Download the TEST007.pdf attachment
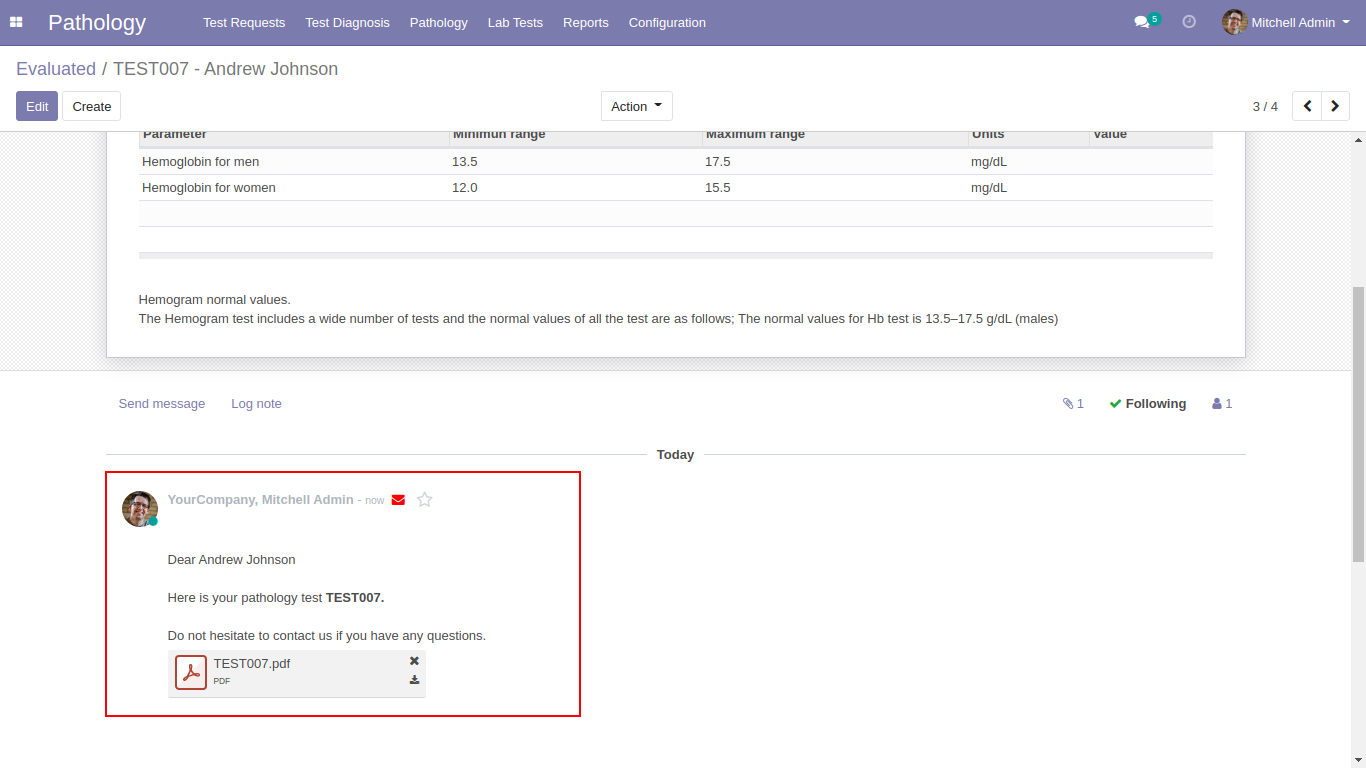 [x=414, y=680]
